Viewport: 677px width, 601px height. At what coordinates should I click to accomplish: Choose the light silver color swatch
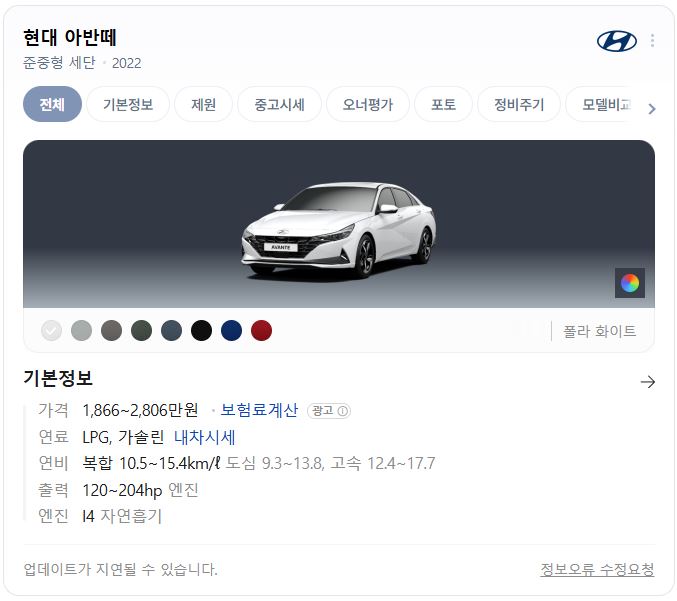81,331
